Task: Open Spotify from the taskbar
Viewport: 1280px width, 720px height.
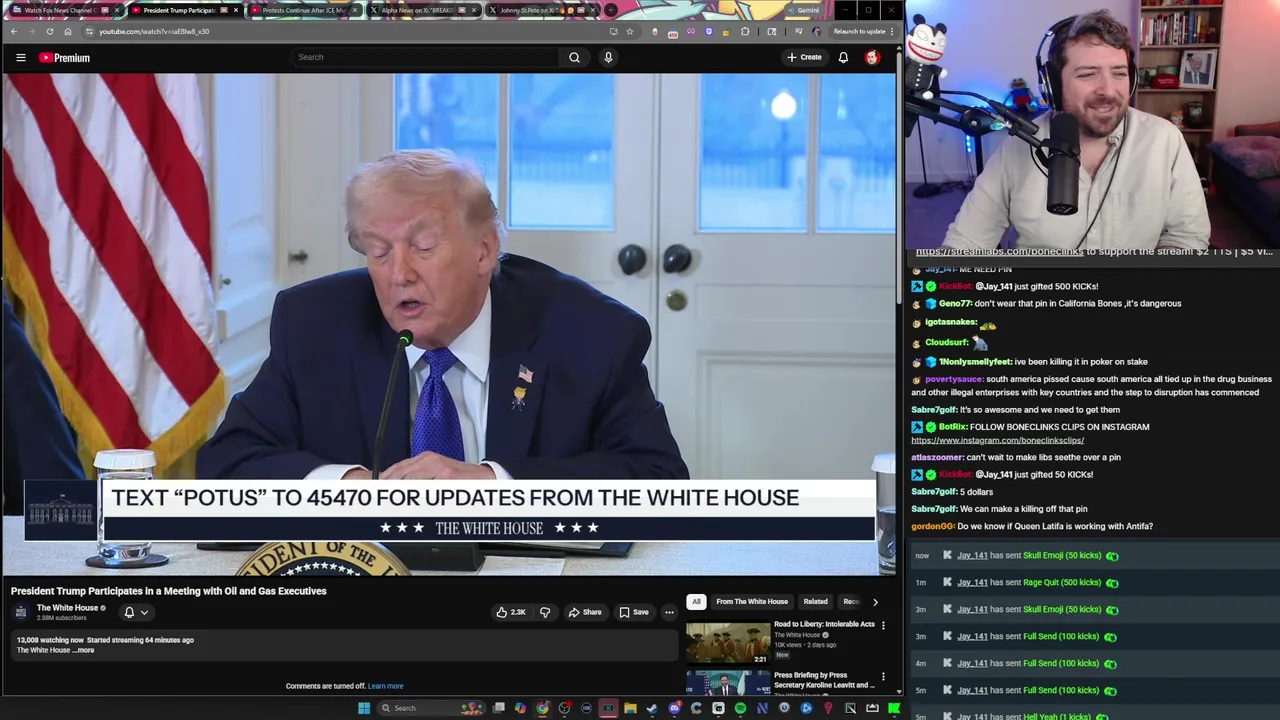Action: click(x=740, y=708)
